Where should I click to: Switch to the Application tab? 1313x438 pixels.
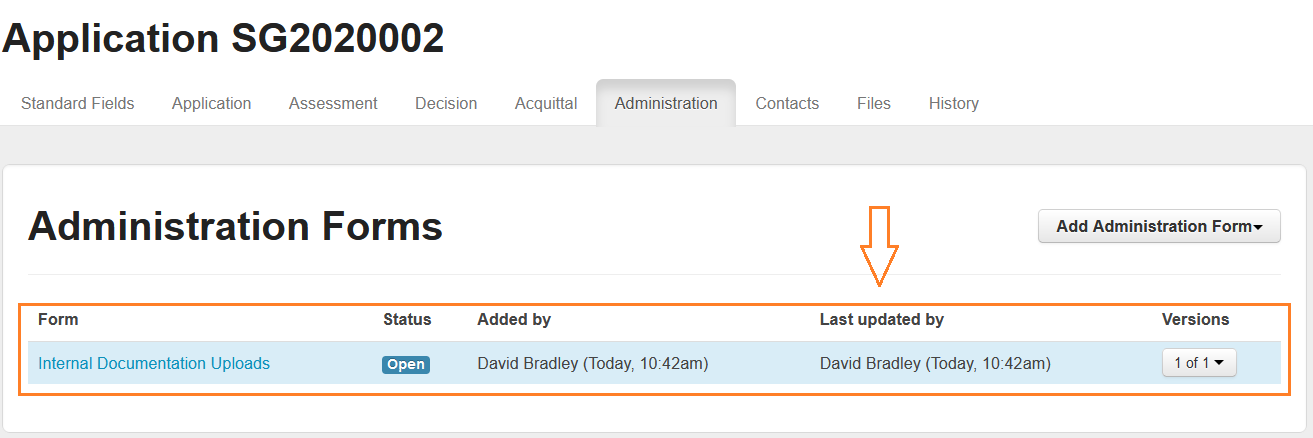tap(211, 103)
